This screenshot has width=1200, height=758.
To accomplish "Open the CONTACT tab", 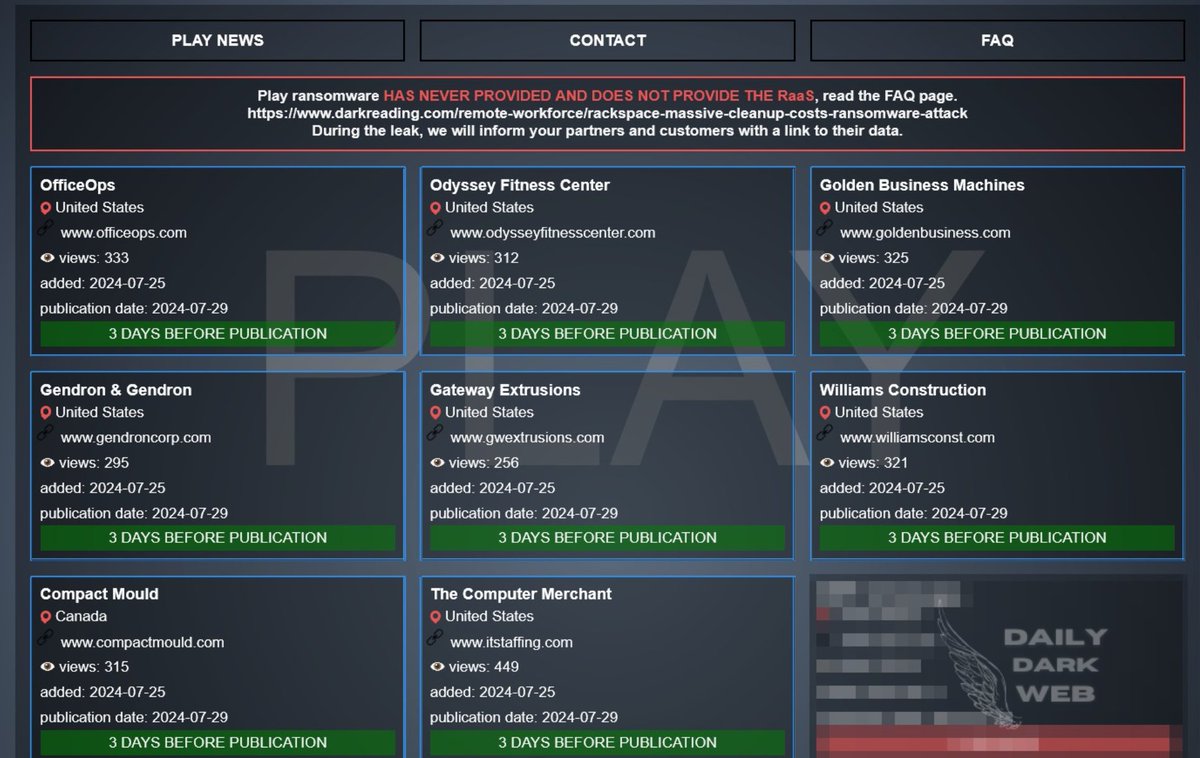I will [607, 41].
